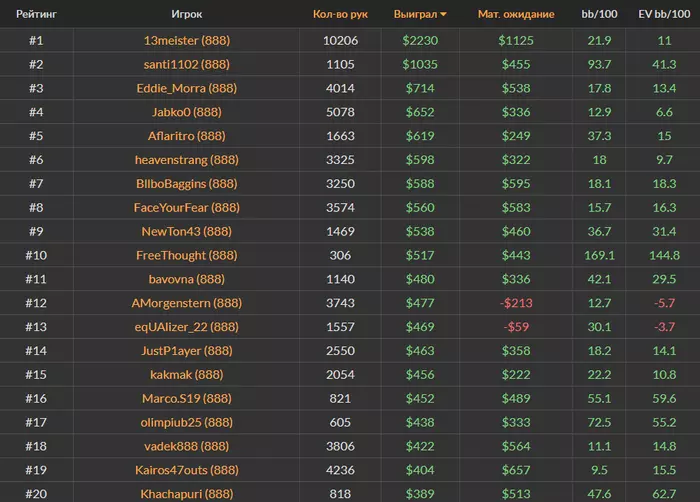Open player santi1102 (888)

[x=187, y=64]
